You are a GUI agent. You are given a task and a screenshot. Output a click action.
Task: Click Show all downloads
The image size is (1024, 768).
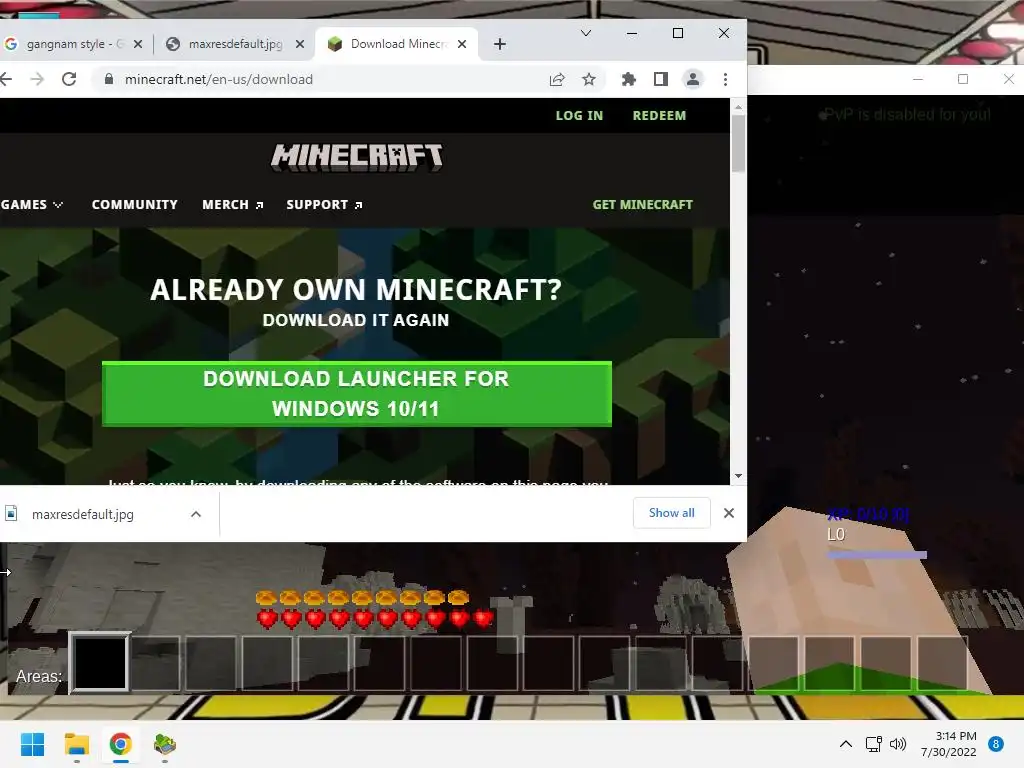coord(671,513)
